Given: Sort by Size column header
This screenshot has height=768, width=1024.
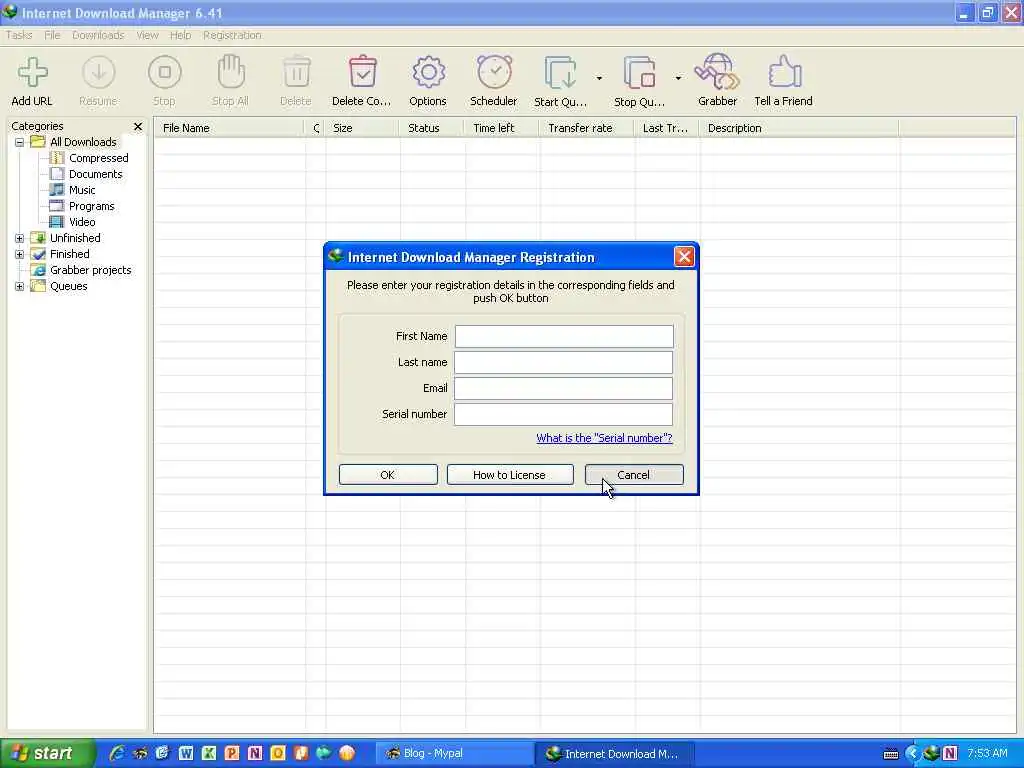Looking at the screenshot, I should tap(362, 128).
